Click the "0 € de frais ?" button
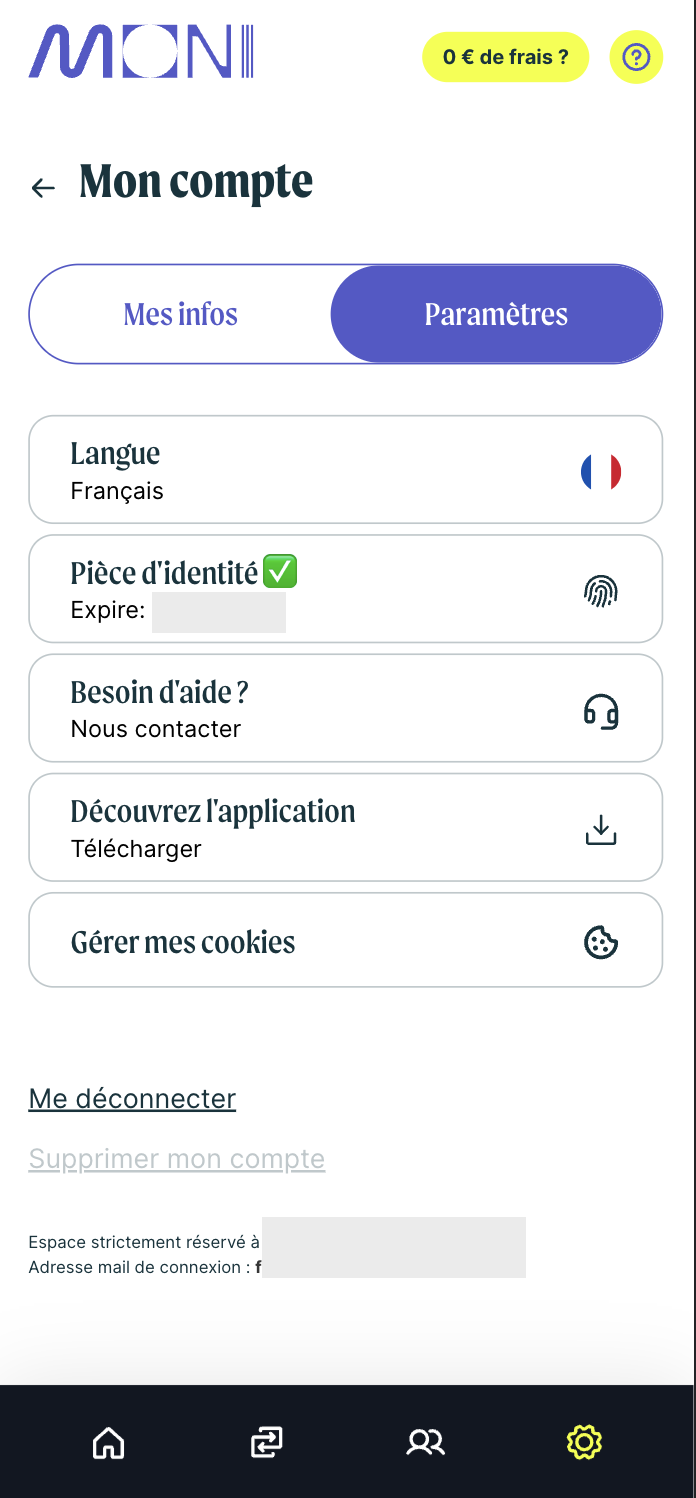This screenshot has width=696, height=1498. 505,57
